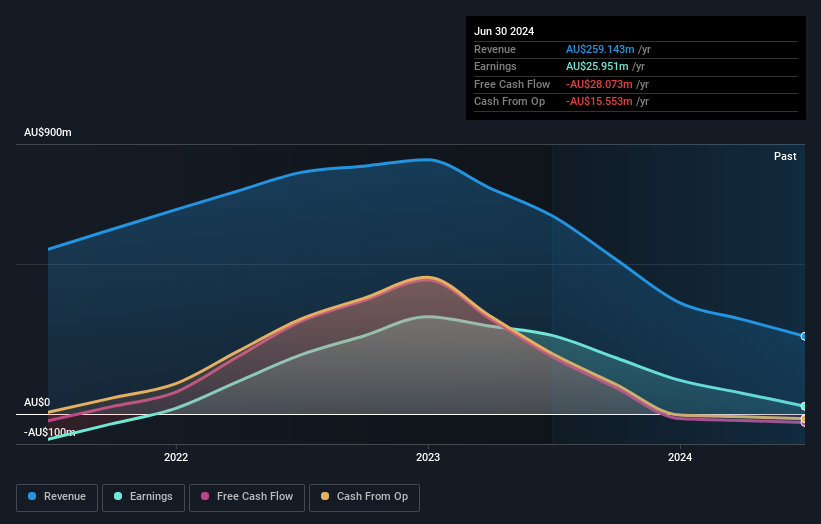Click the 2022 x-axis label
The width and height of the screenshot is (821, 524).
[x=176, y=457]
